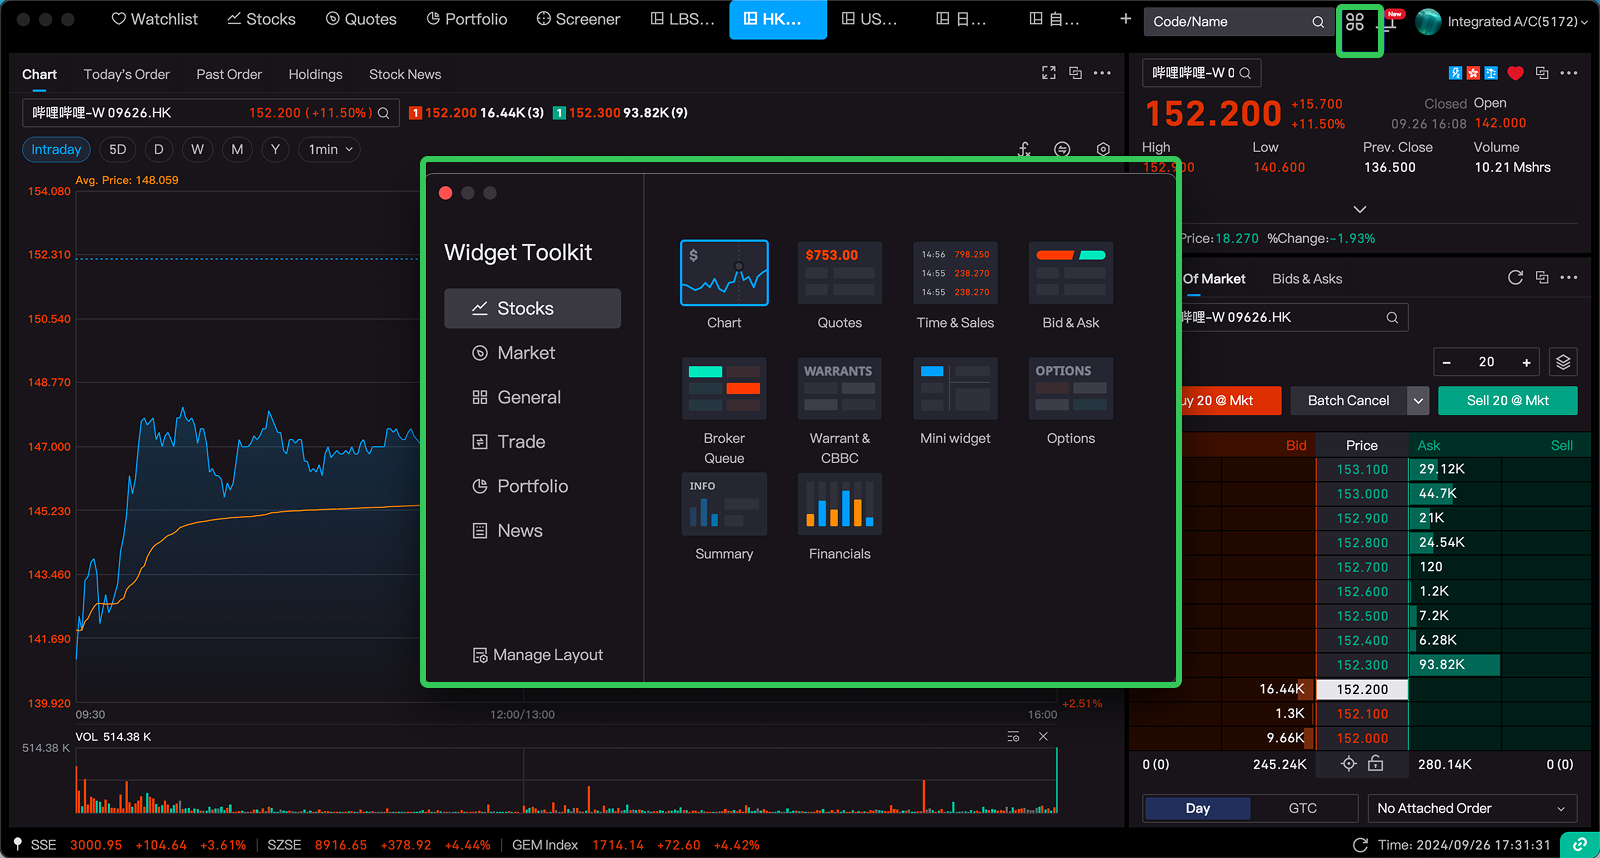Pick the Time & Sales widget
This screenshot has width=1600, height=858.
955,273
